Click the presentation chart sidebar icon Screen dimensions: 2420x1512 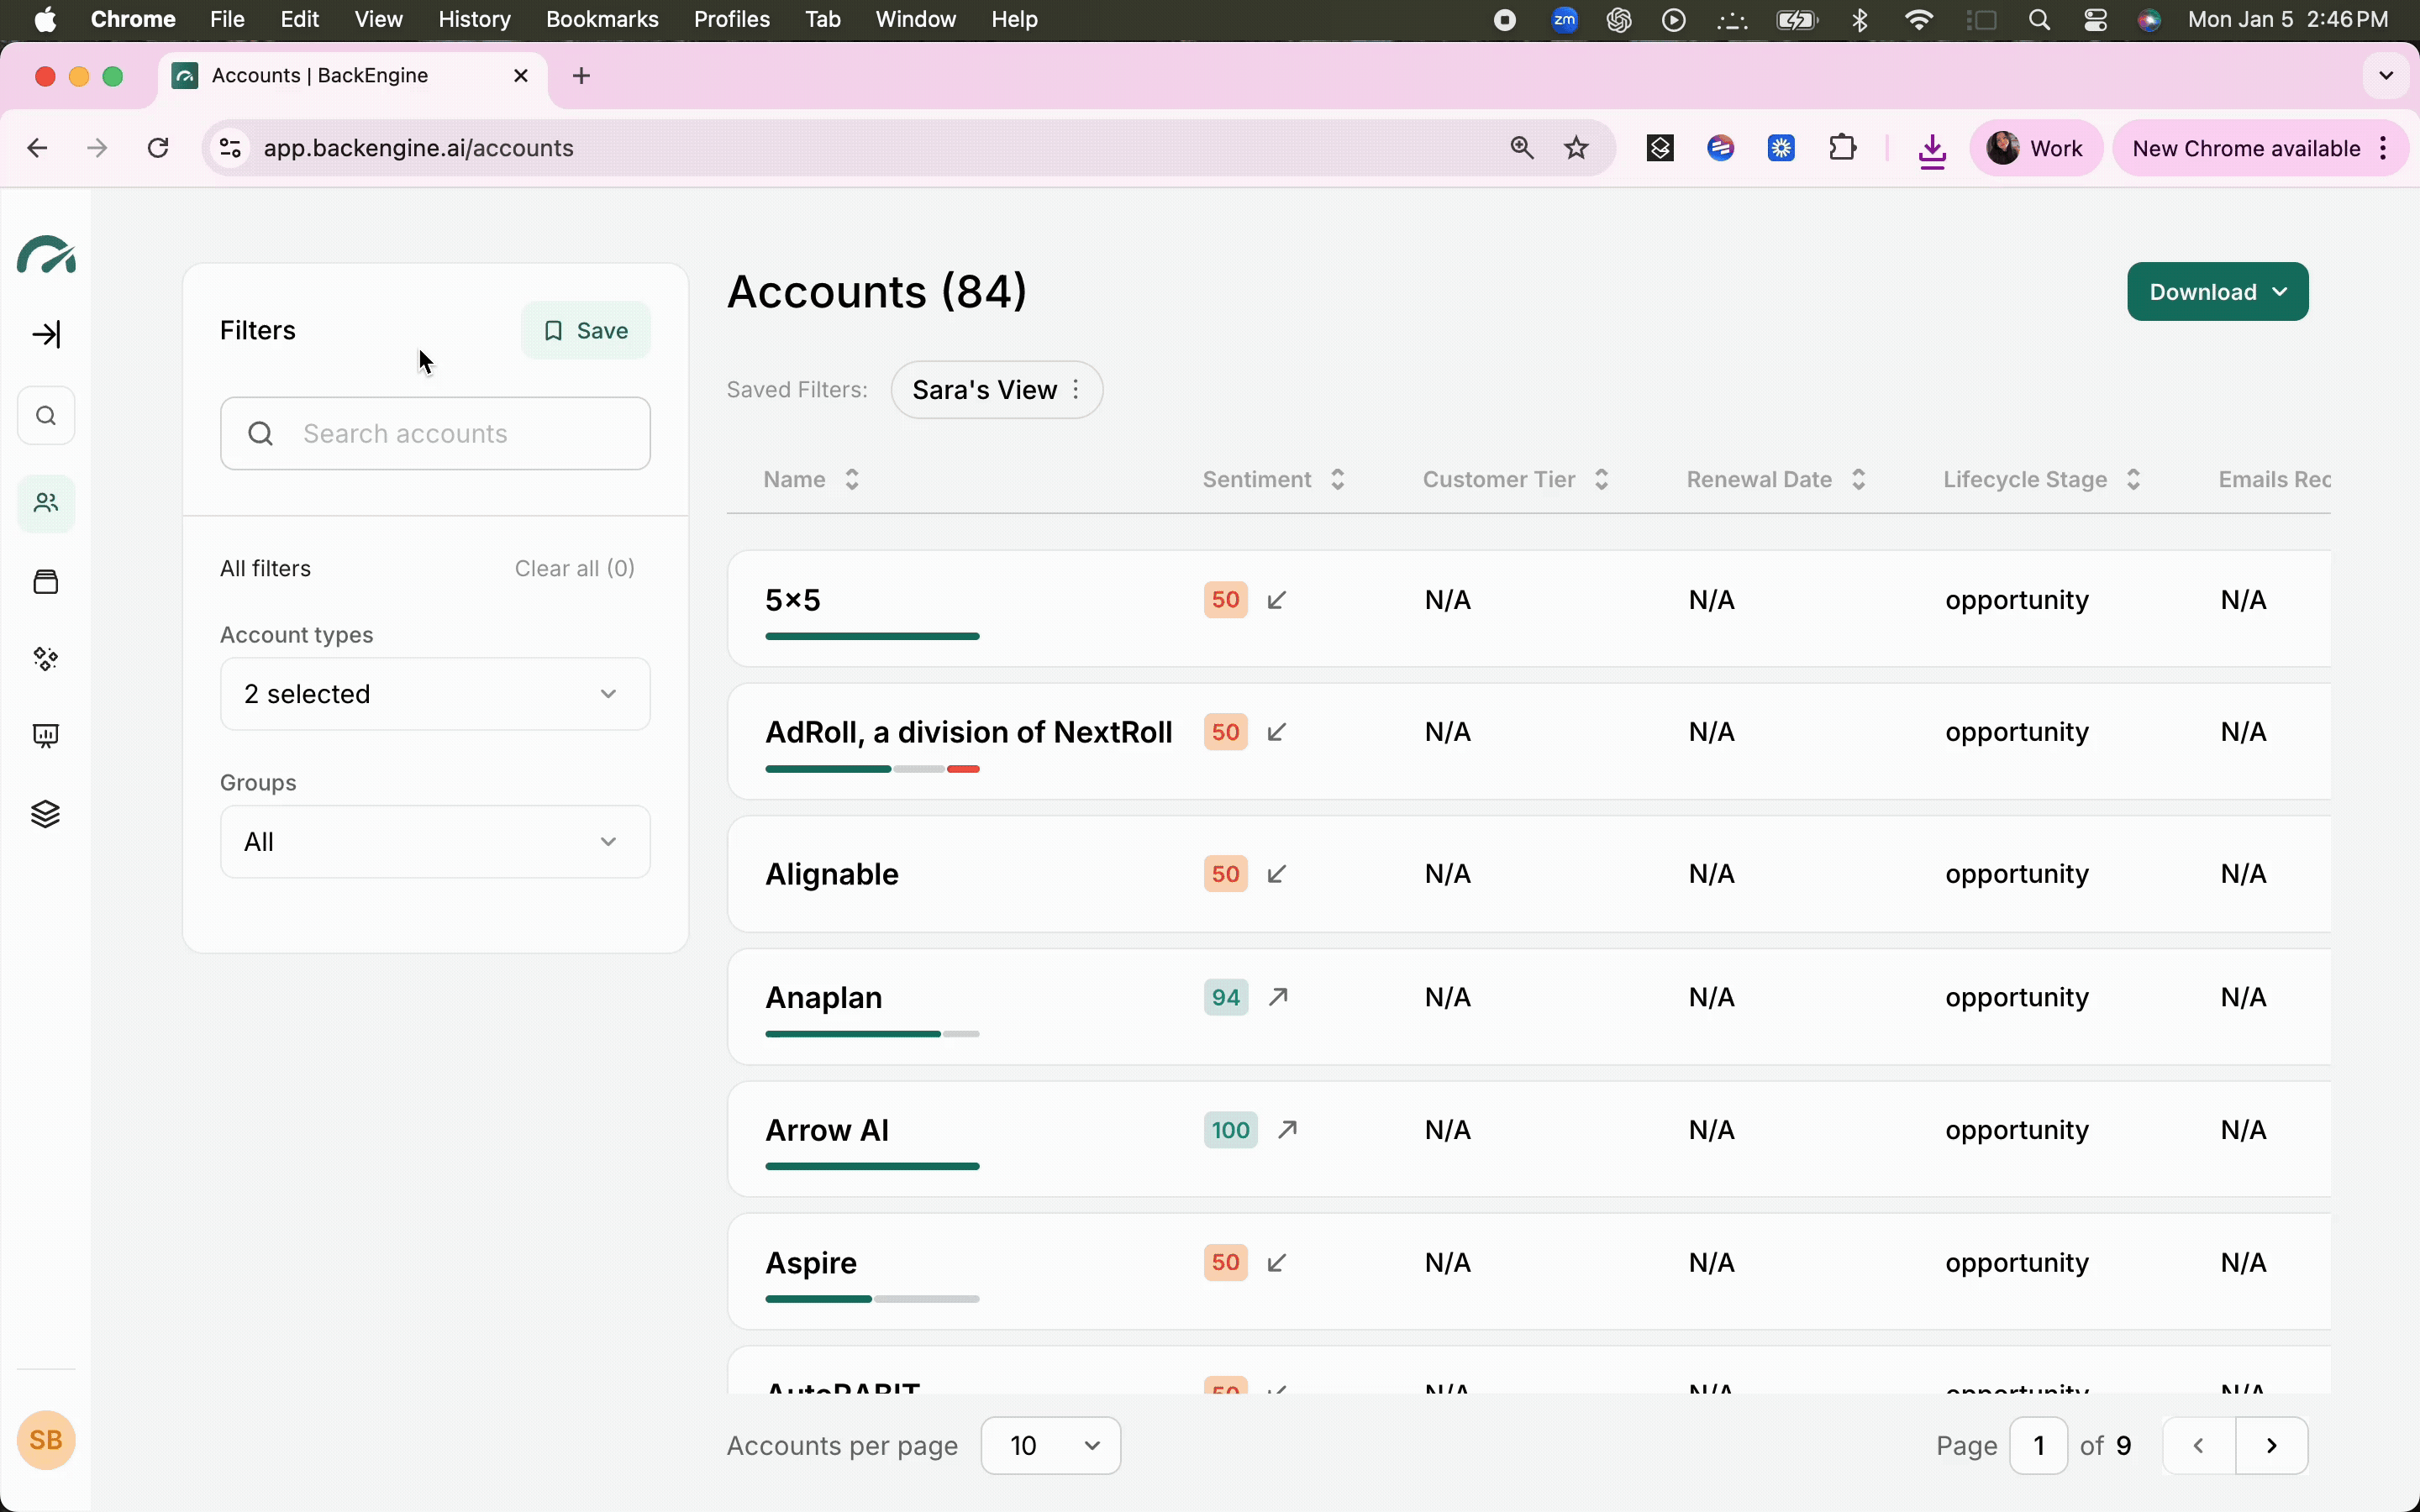46,736
